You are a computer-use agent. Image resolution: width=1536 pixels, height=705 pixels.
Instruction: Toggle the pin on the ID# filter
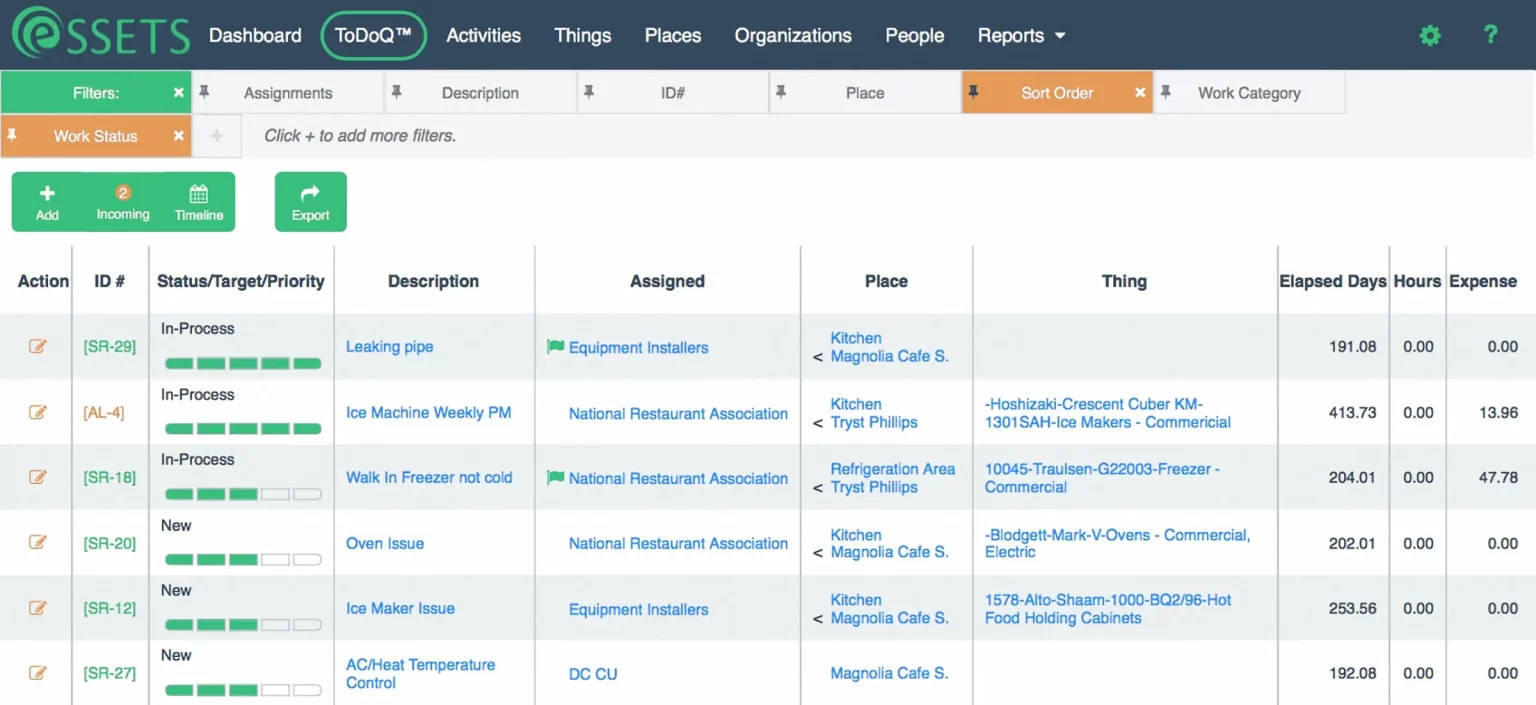pyautogui.click(x=589, y=92)
